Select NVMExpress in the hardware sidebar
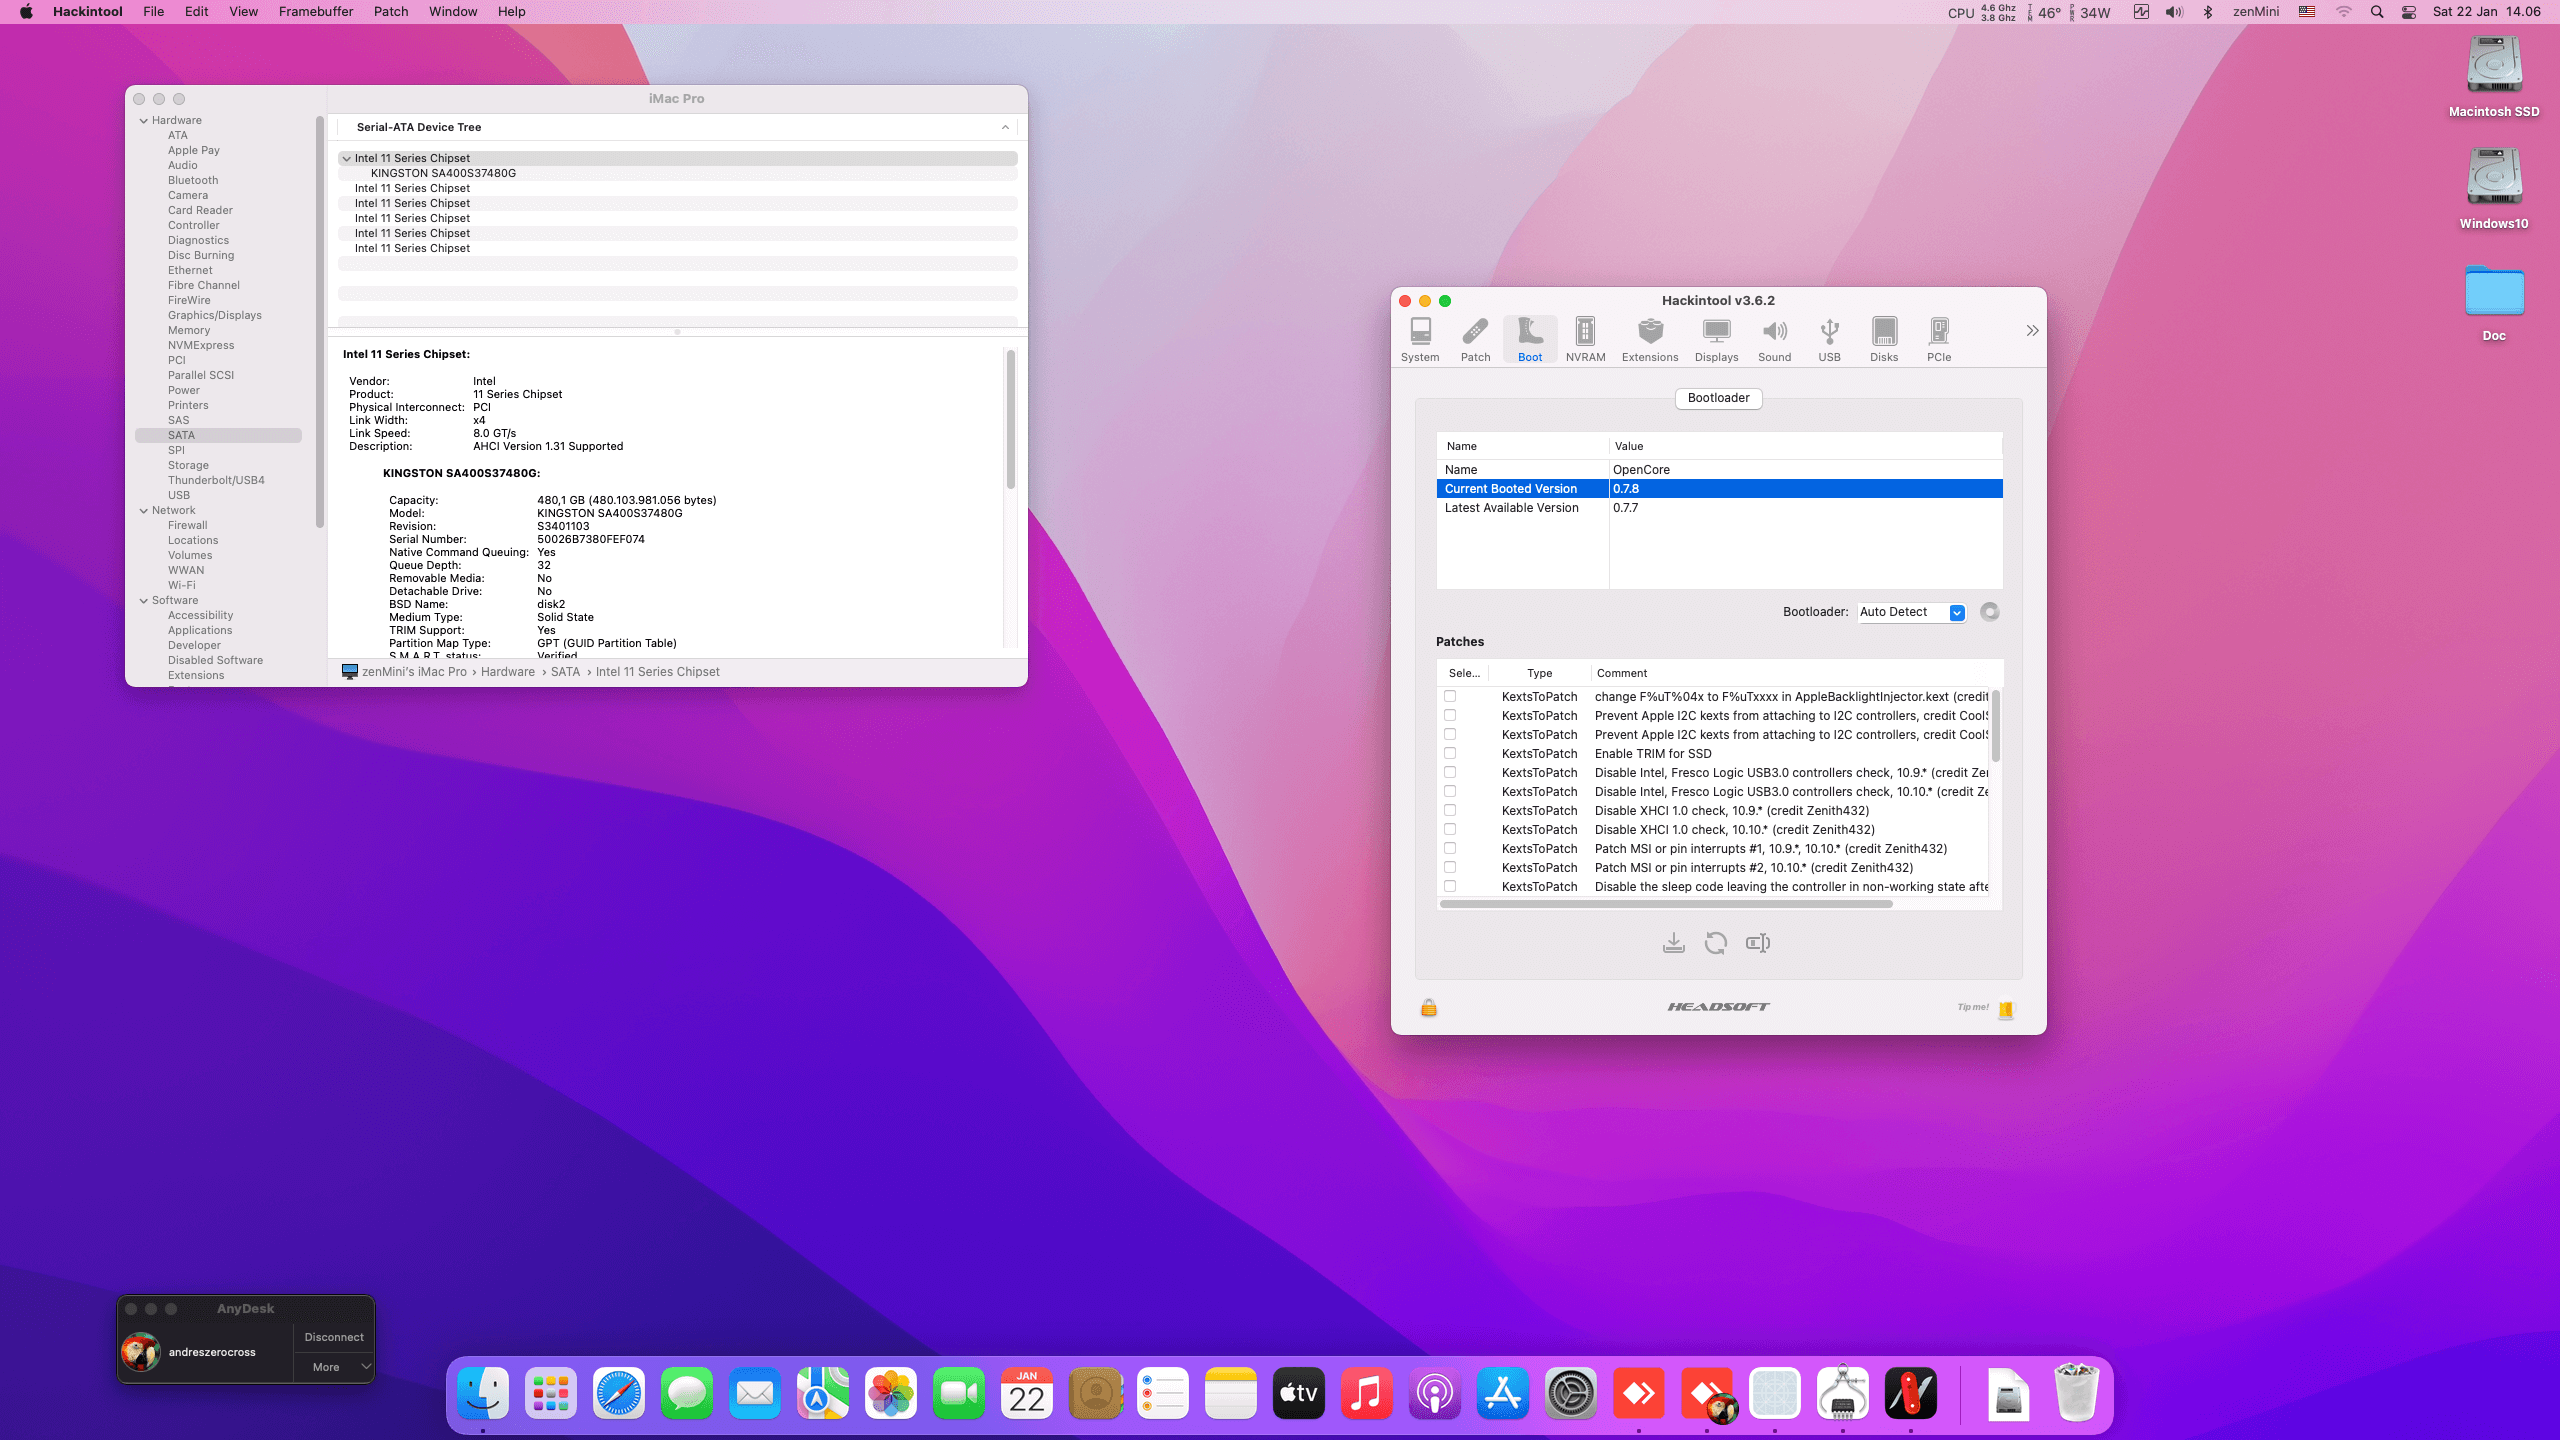The width and height of the screenshot is (2560, 1440). pos(201,345)
